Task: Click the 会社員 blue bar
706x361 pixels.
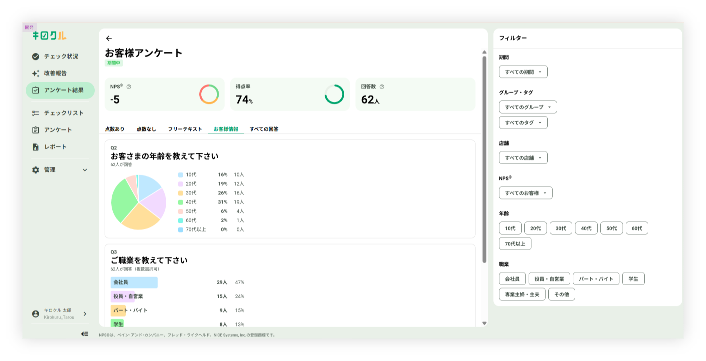Action: click(134, 282)
